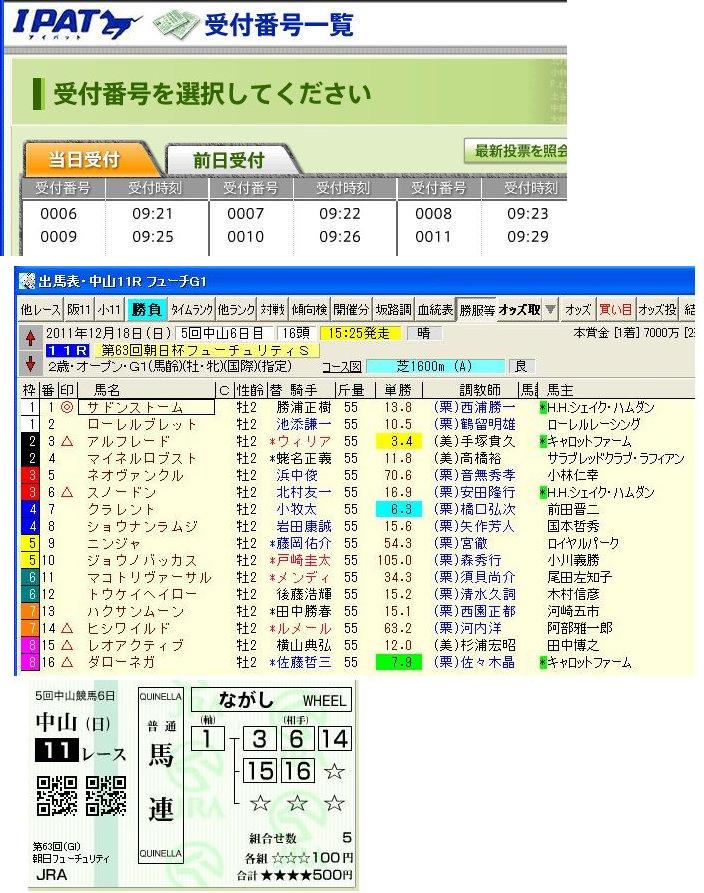
Task: Click the 勝負 toolbar button
Action: click(146, 309)
